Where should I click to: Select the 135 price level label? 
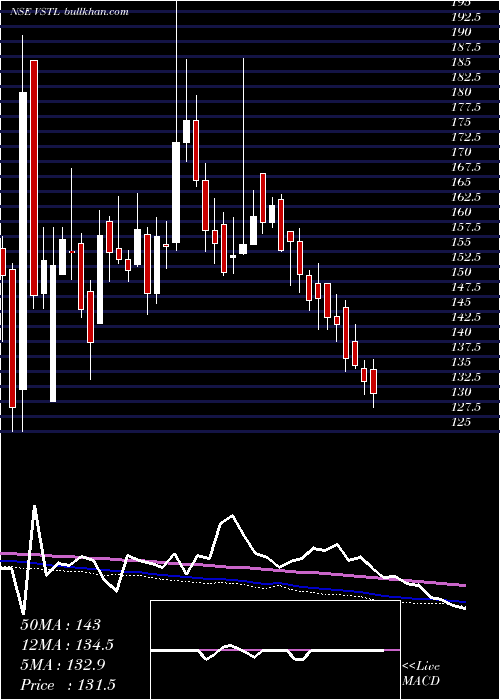[x=461, y=362]
